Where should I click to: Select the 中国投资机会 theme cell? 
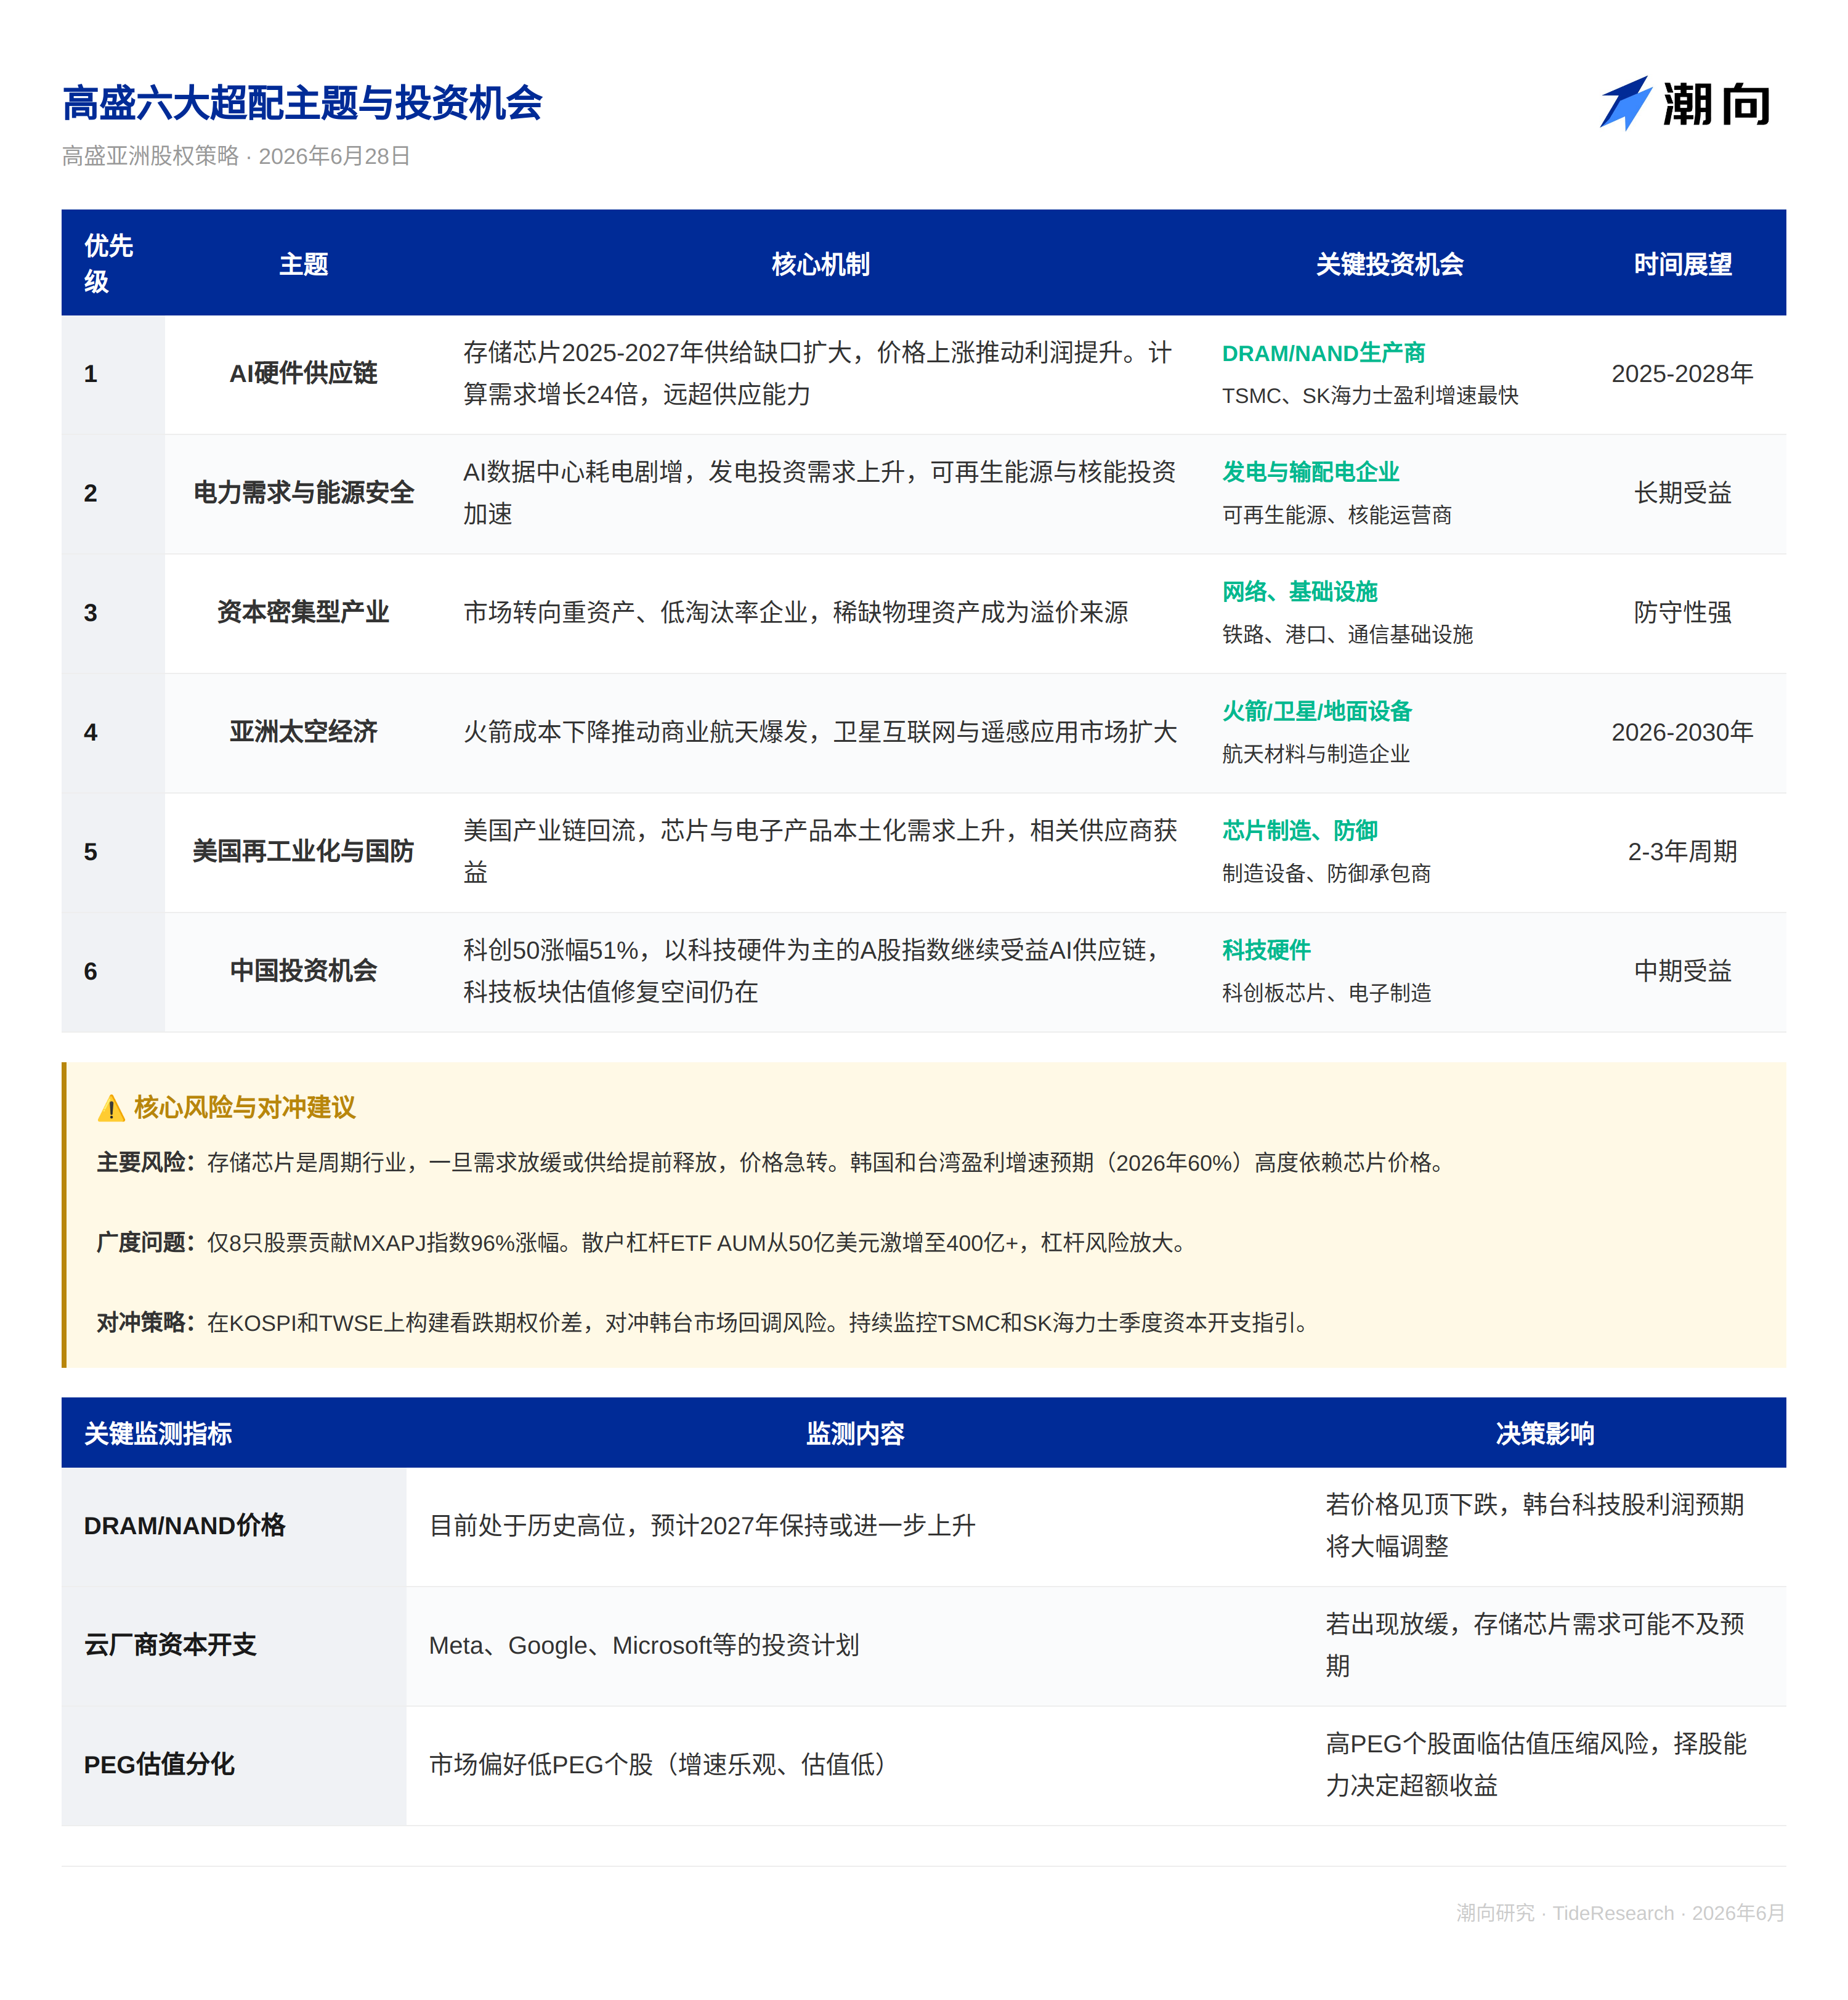(303, 971)
